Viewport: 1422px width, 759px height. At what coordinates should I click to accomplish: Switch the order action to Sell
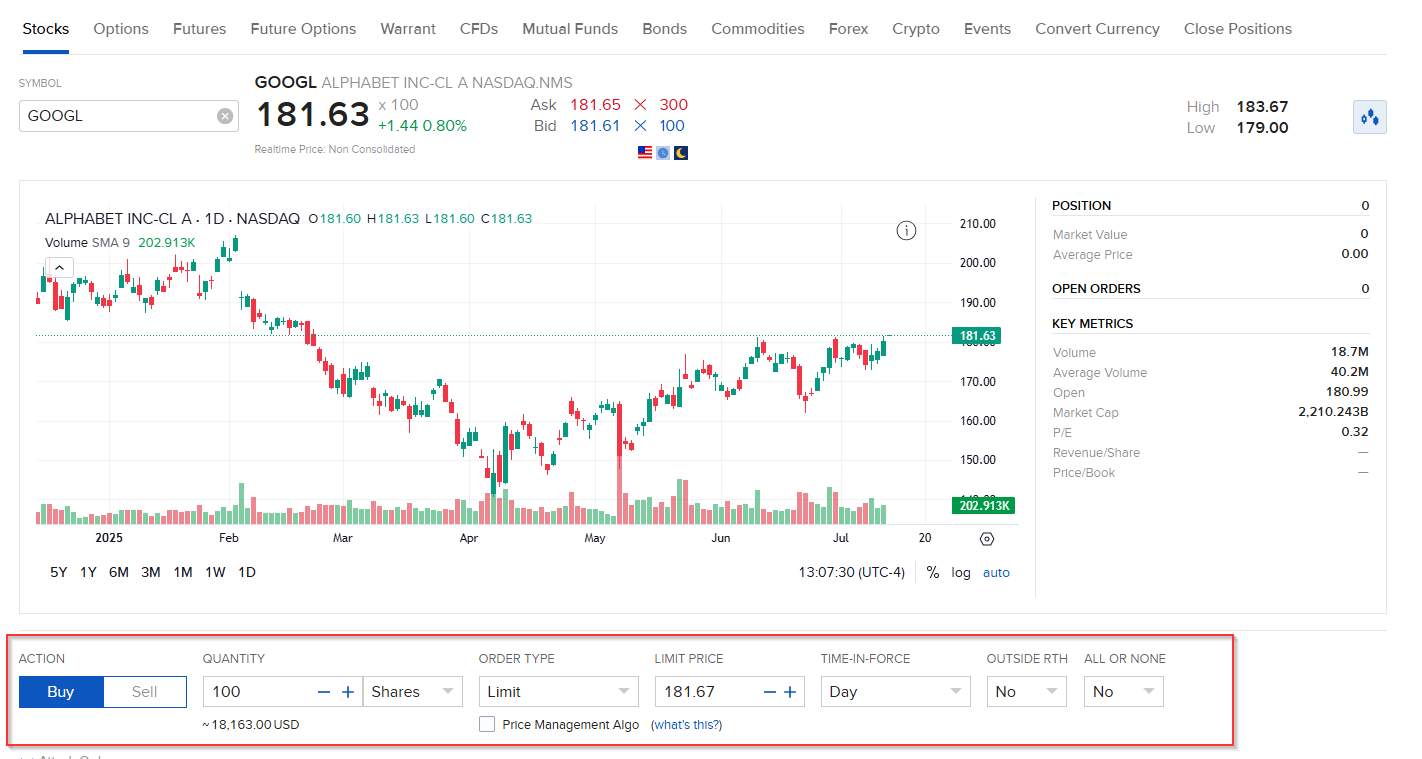[144, 691]
